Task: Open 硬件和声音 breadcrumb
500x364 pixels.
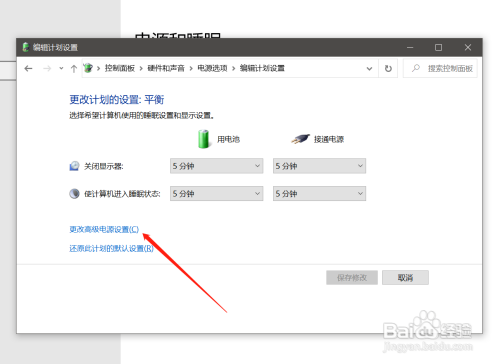Action: [x=166, y=68]
